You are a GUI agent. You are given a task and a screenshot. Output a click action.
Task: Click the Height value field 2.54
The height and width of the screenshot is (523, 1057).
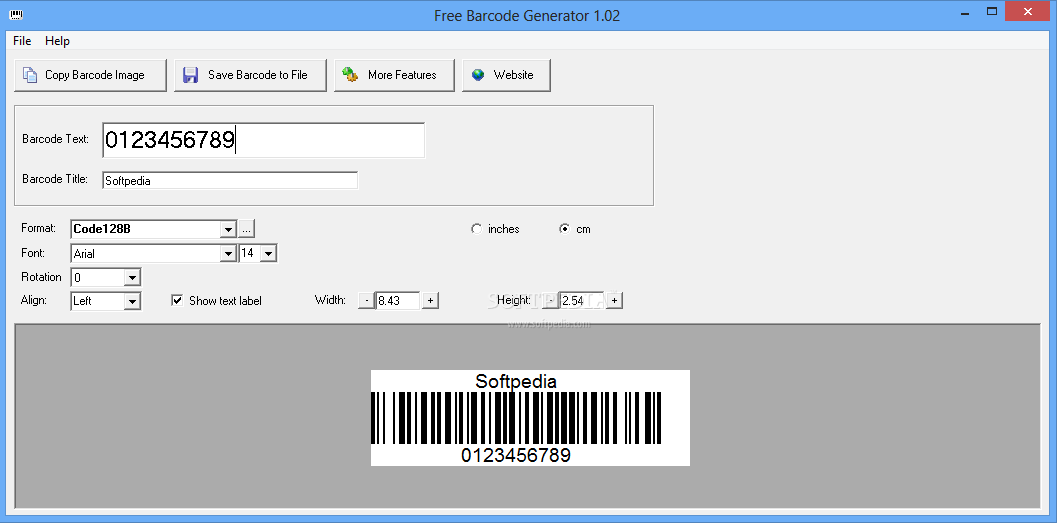click(x=582, y=301)
